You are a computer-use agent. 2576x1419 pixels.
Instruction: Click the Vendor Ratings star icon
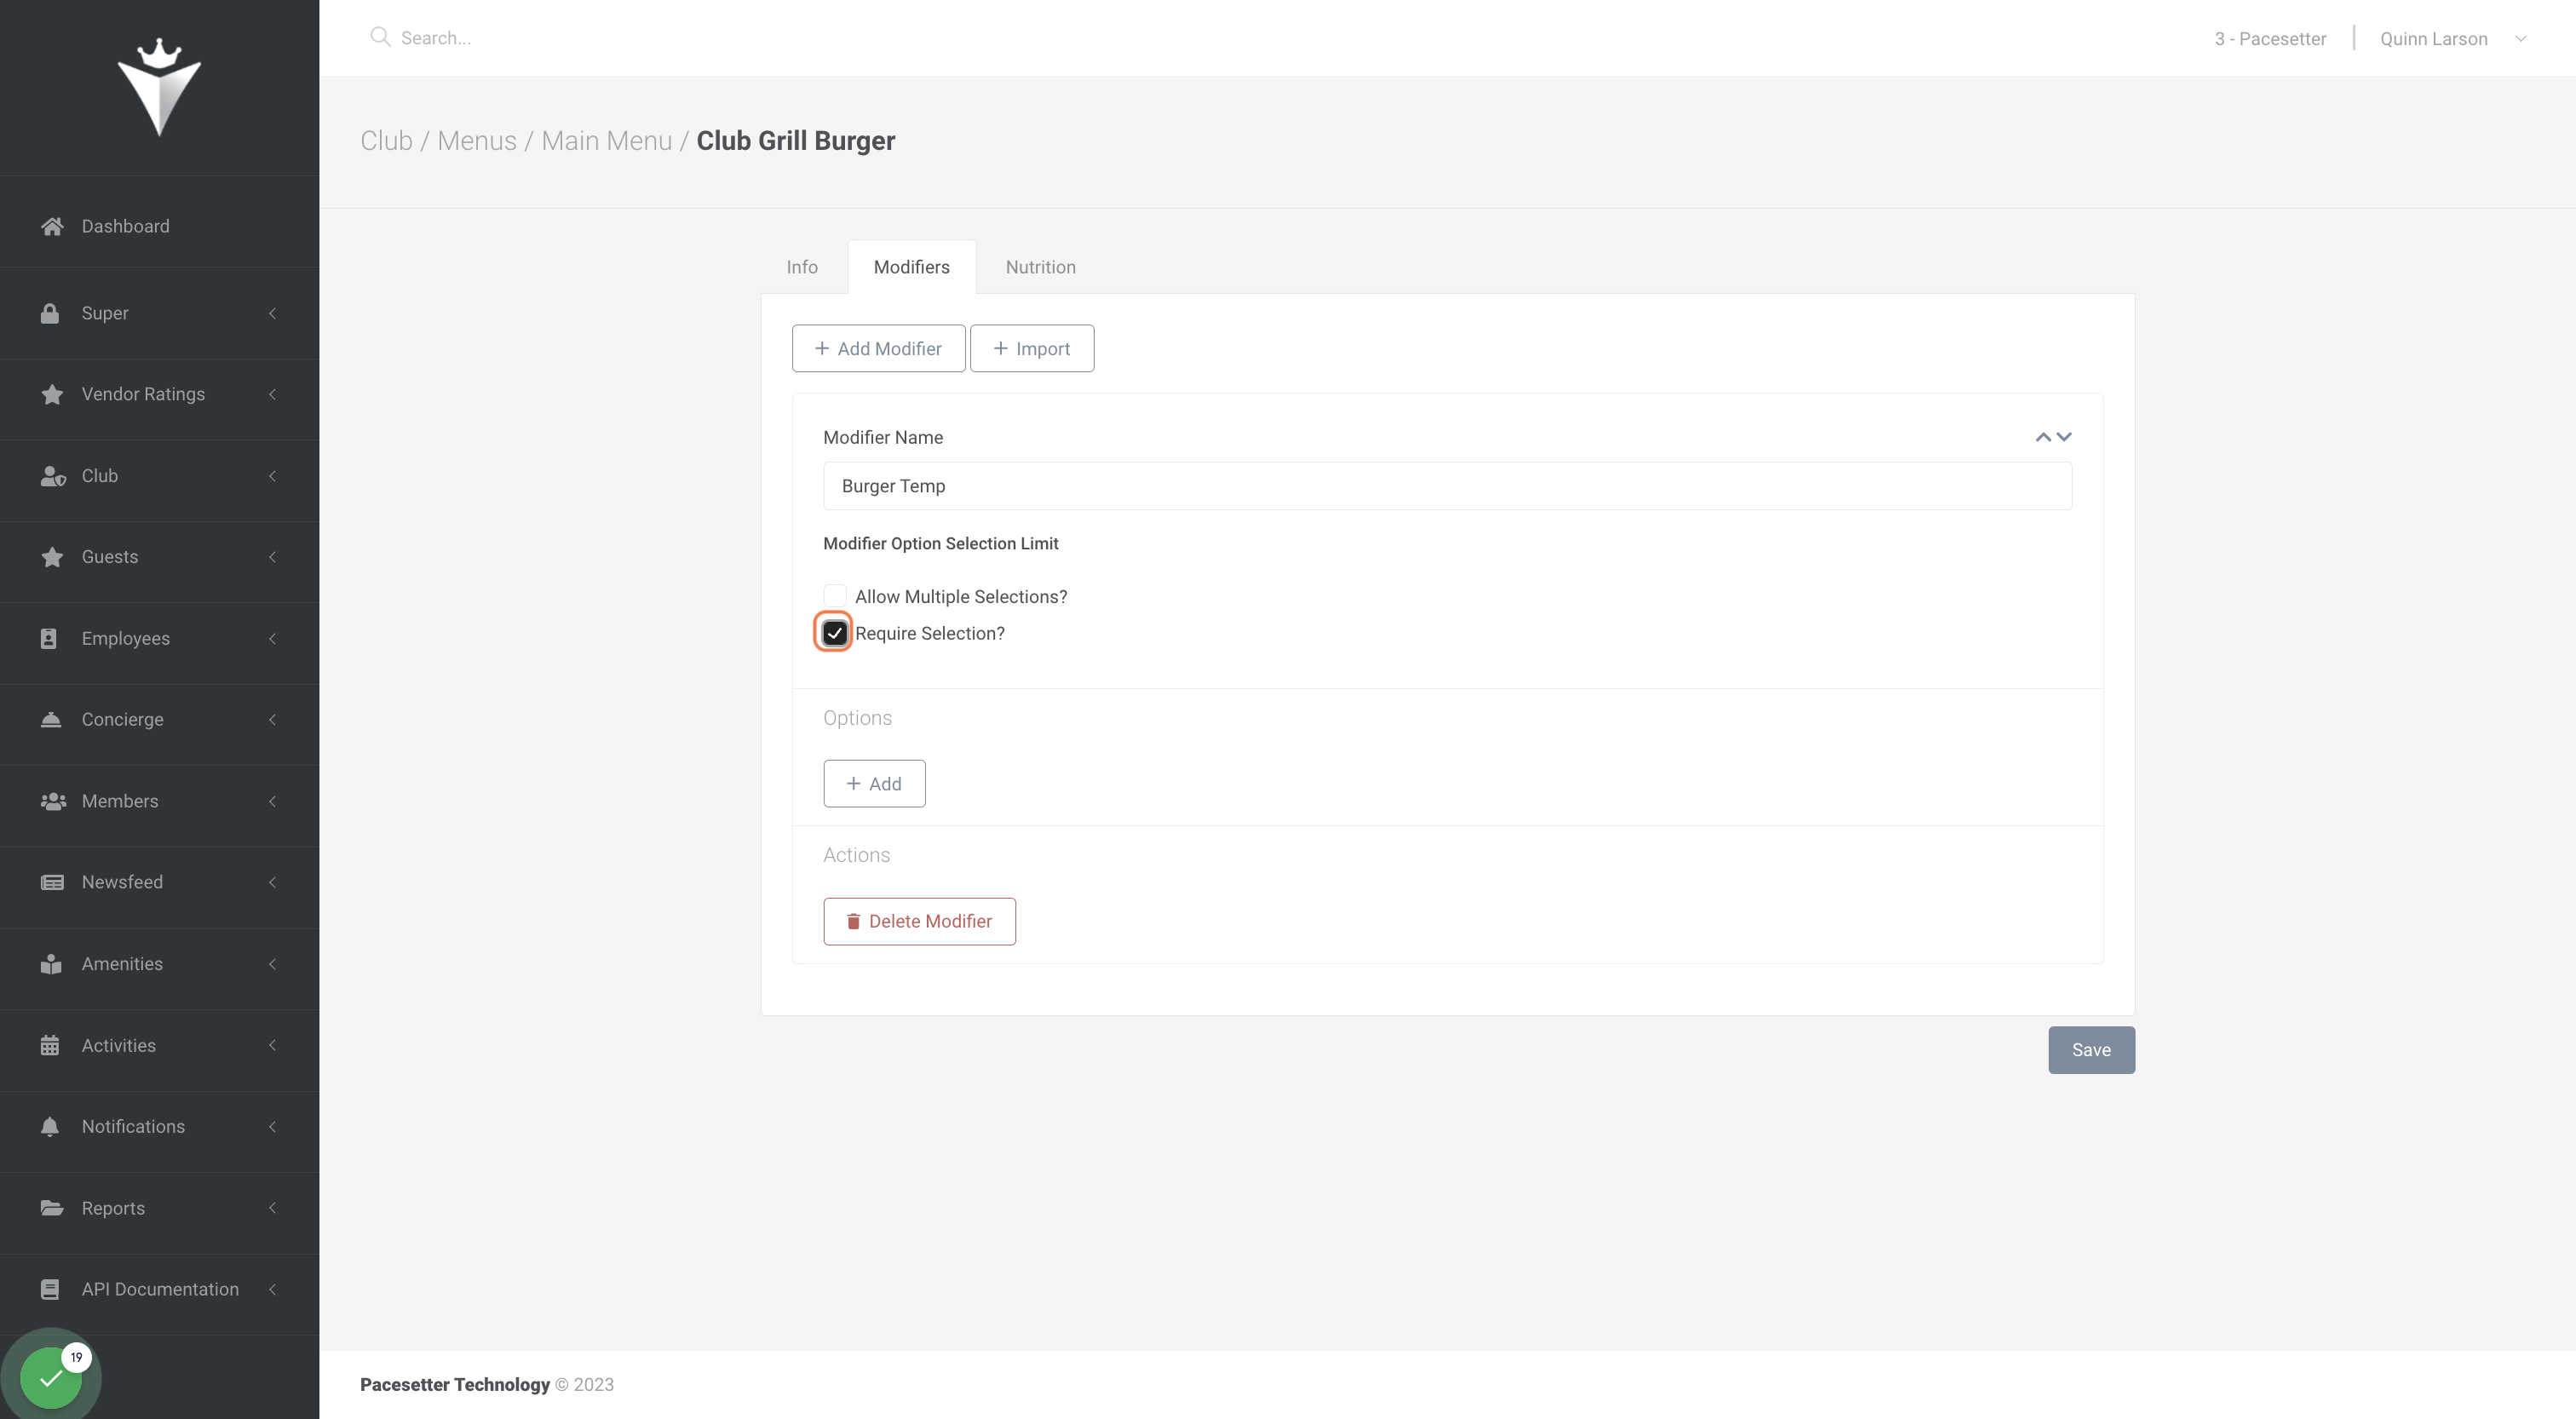[x=52, y=394]
